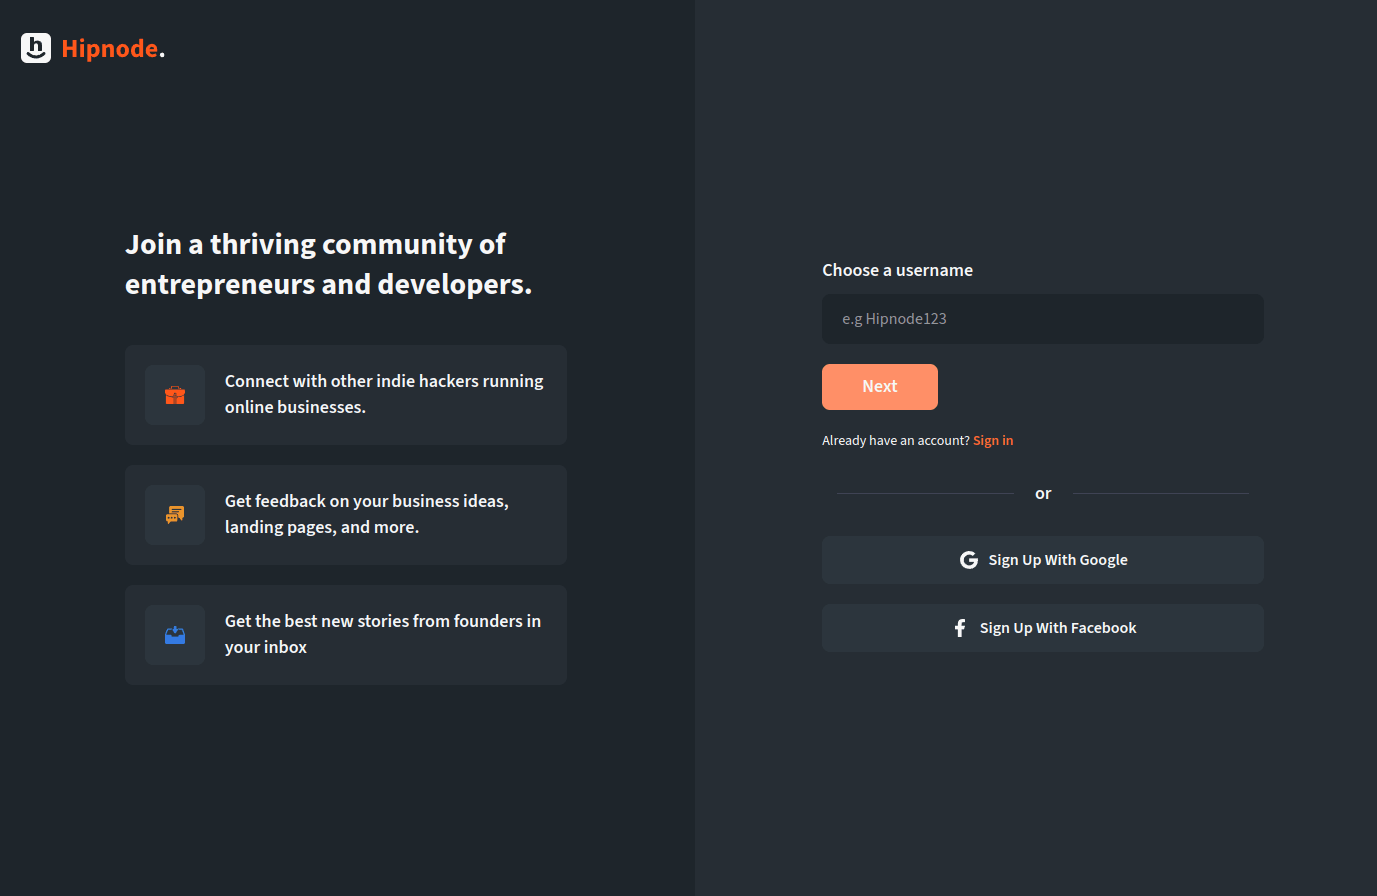Screen dimensions: 1377x896
Task: Click the 'Sign Up With Google' text
Action: (1057, 560)
